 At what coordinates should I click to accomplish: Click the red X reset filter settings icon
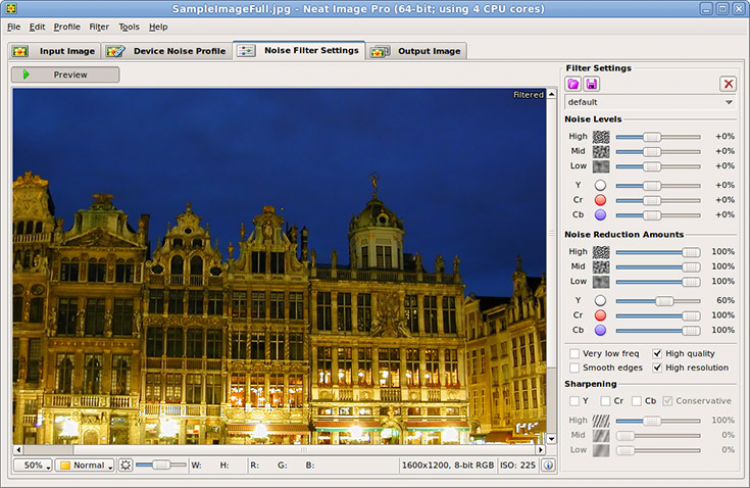[728, 84]
